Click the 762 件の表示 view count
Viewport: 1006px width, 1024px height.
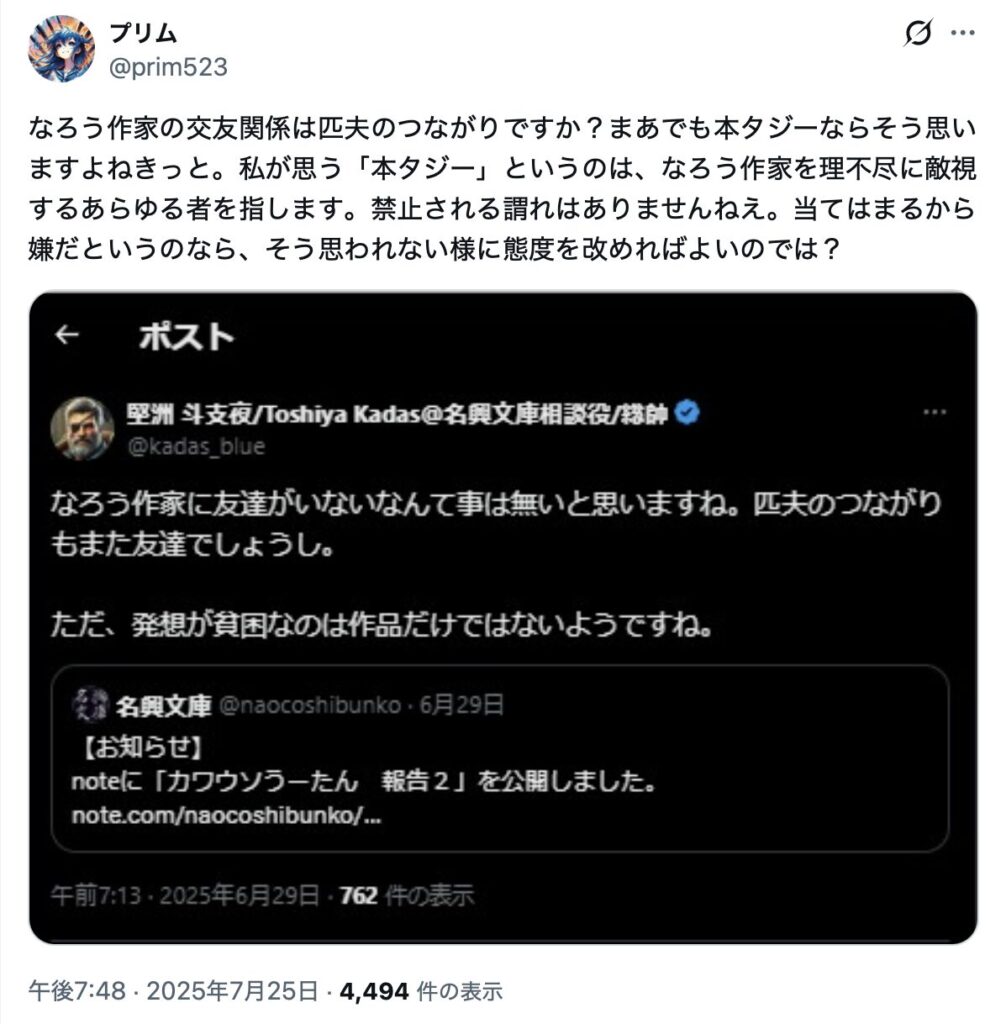(406, 894)
